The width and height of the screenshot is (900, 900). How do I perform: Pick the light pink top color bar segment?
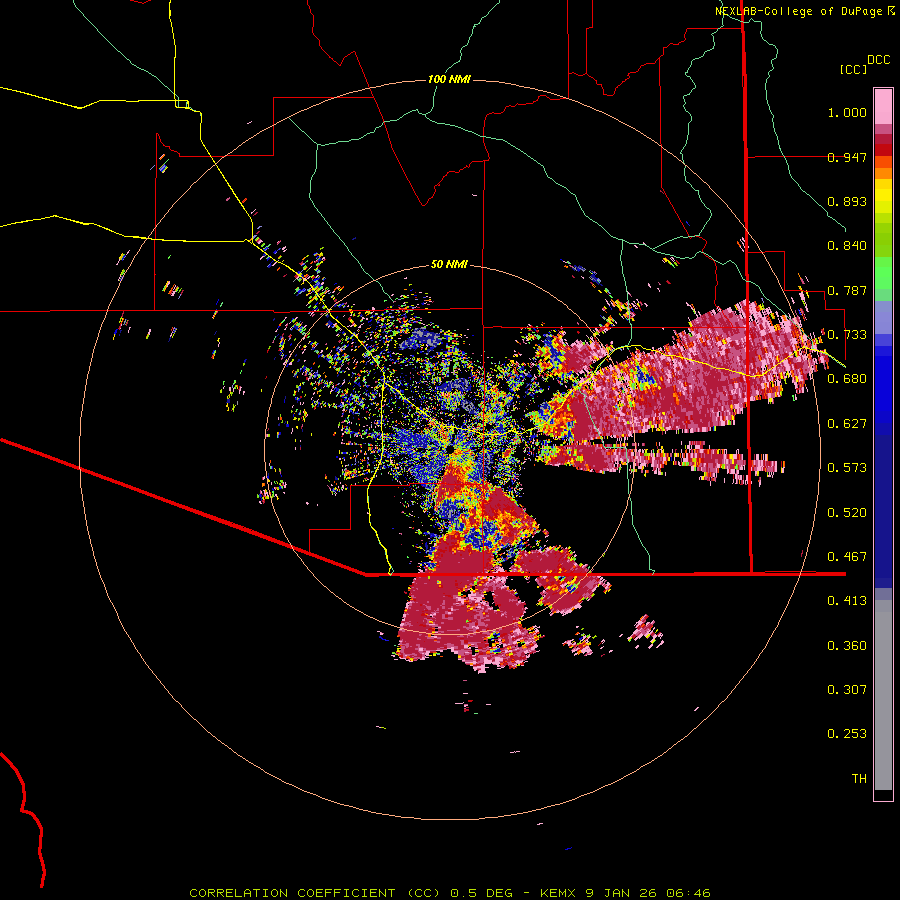tap(883, 107)
